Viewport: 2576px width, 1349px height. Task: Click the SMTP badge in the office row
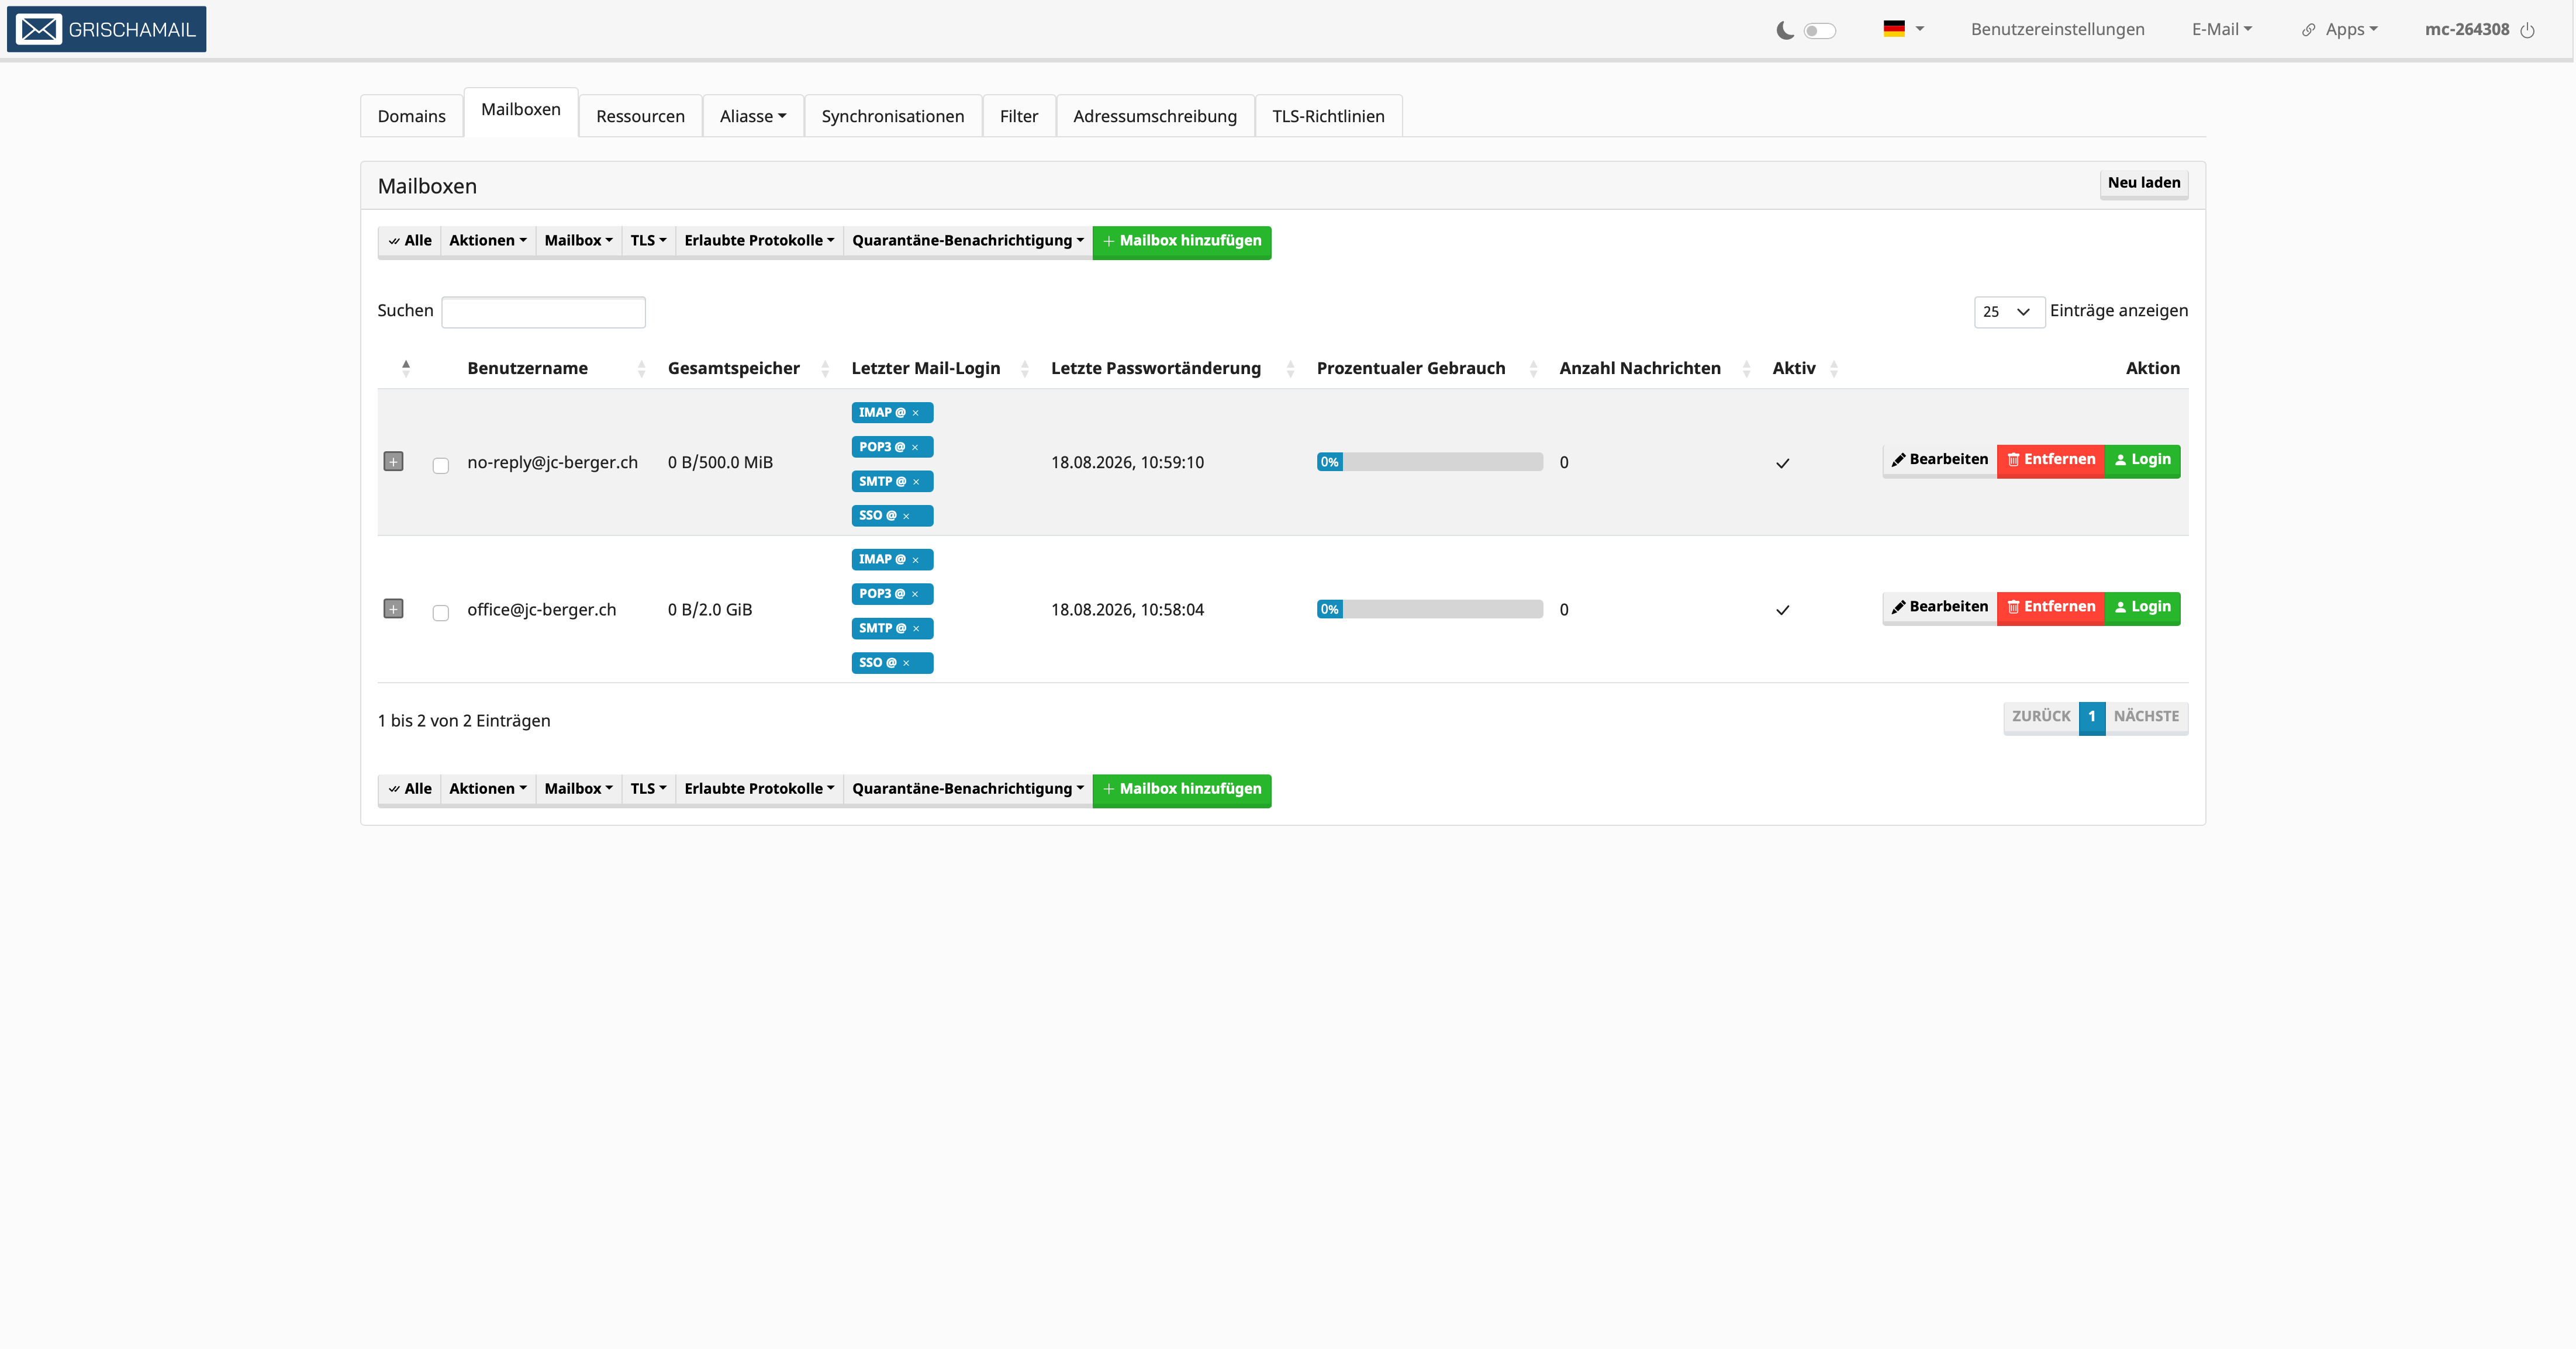click(x=892, y=629)
